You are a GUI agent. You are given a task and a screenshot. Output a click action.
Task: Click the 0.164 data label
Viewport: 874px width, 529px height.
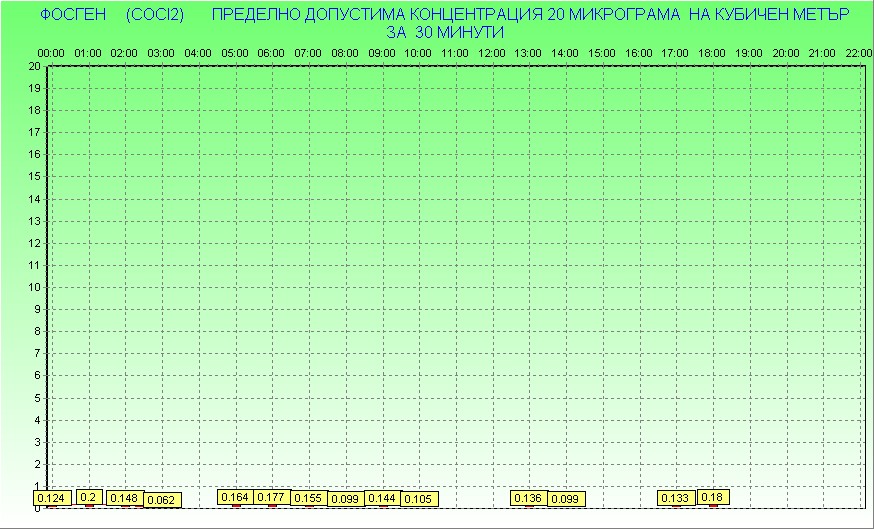[235, 497]
